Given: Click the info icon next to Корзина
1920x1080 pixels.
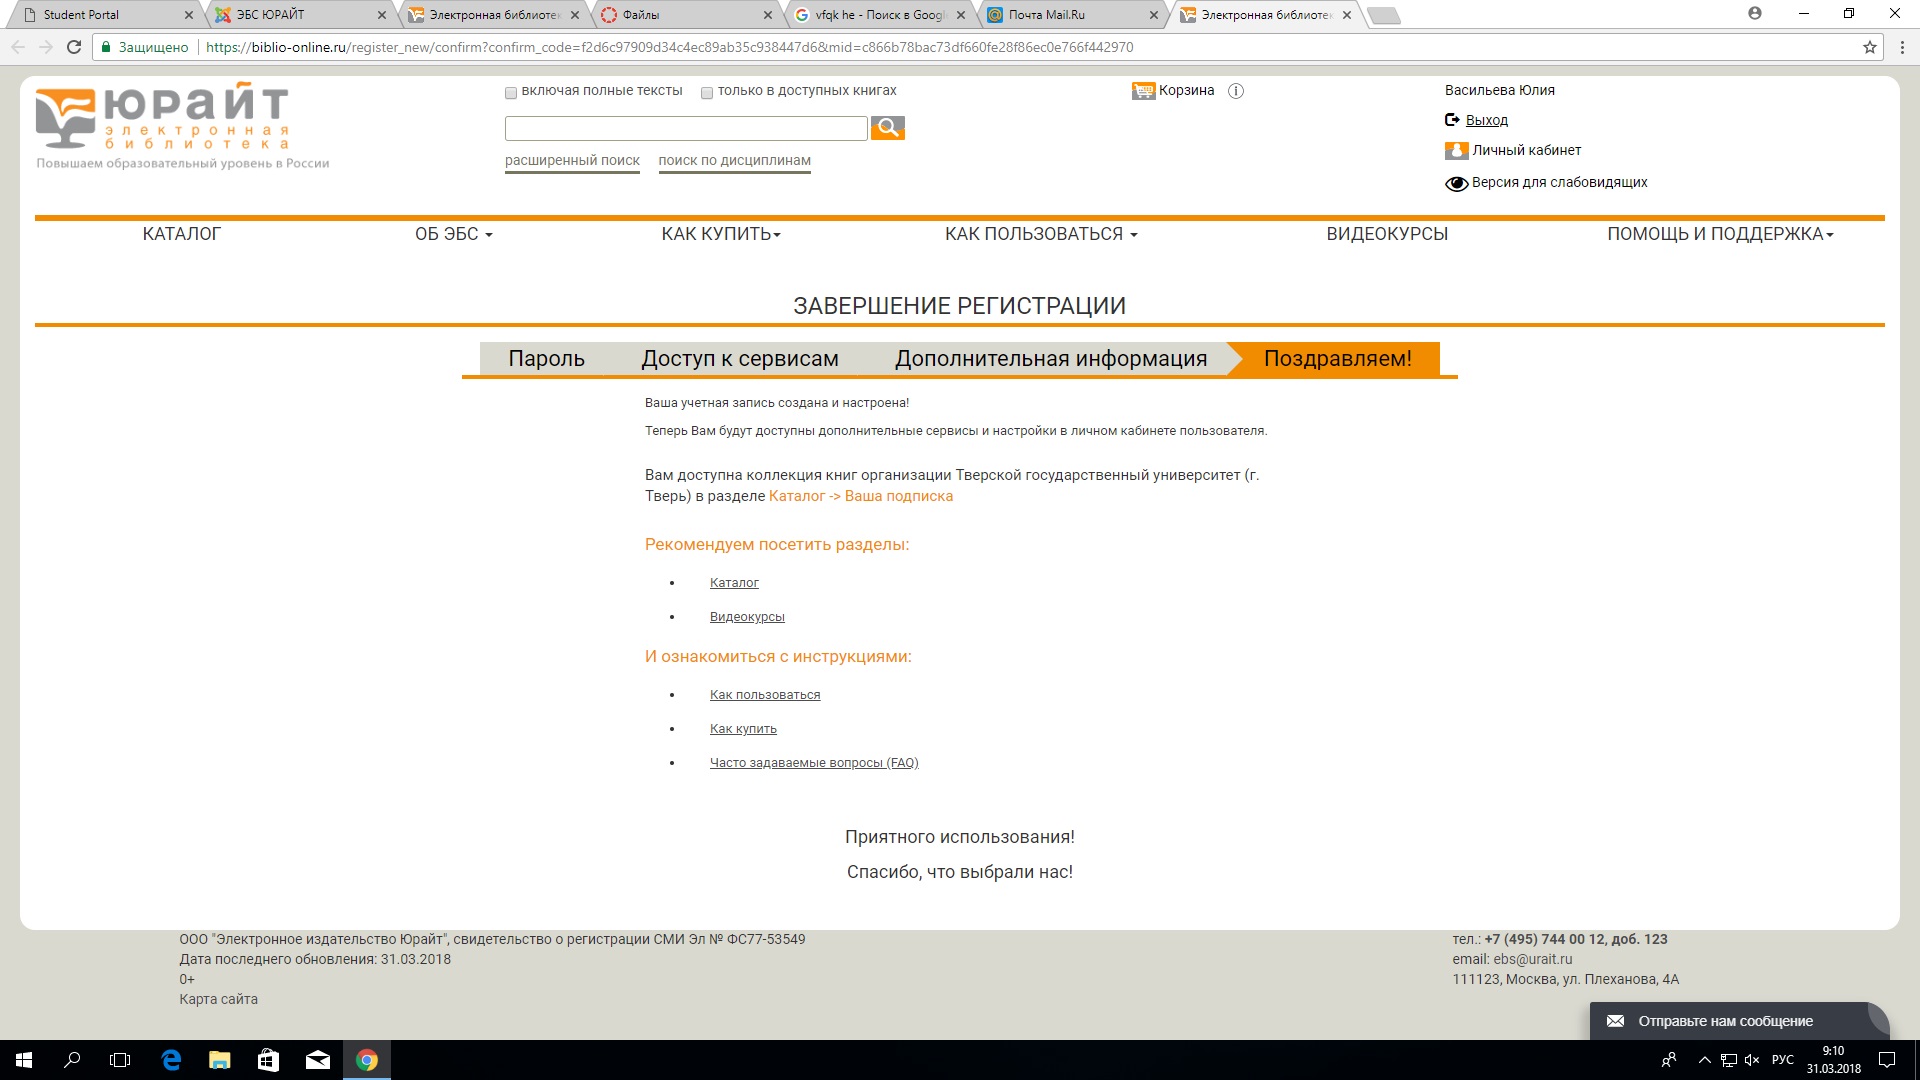Looking at the screenshot, I should (1236, 91).
